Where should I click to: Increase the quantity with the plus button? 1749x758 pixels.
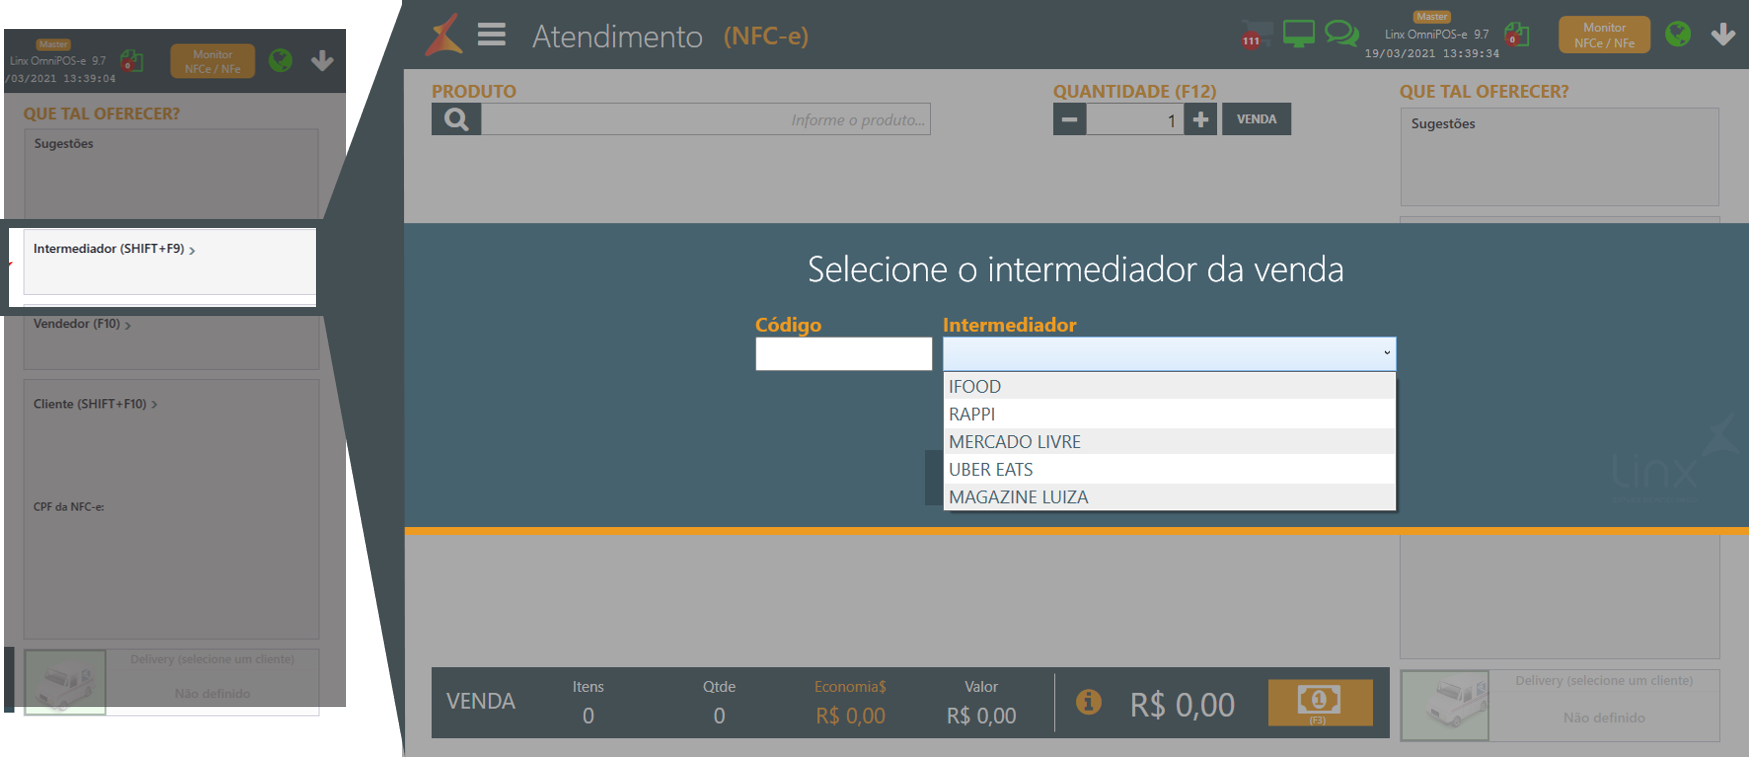click(1200, 119)
